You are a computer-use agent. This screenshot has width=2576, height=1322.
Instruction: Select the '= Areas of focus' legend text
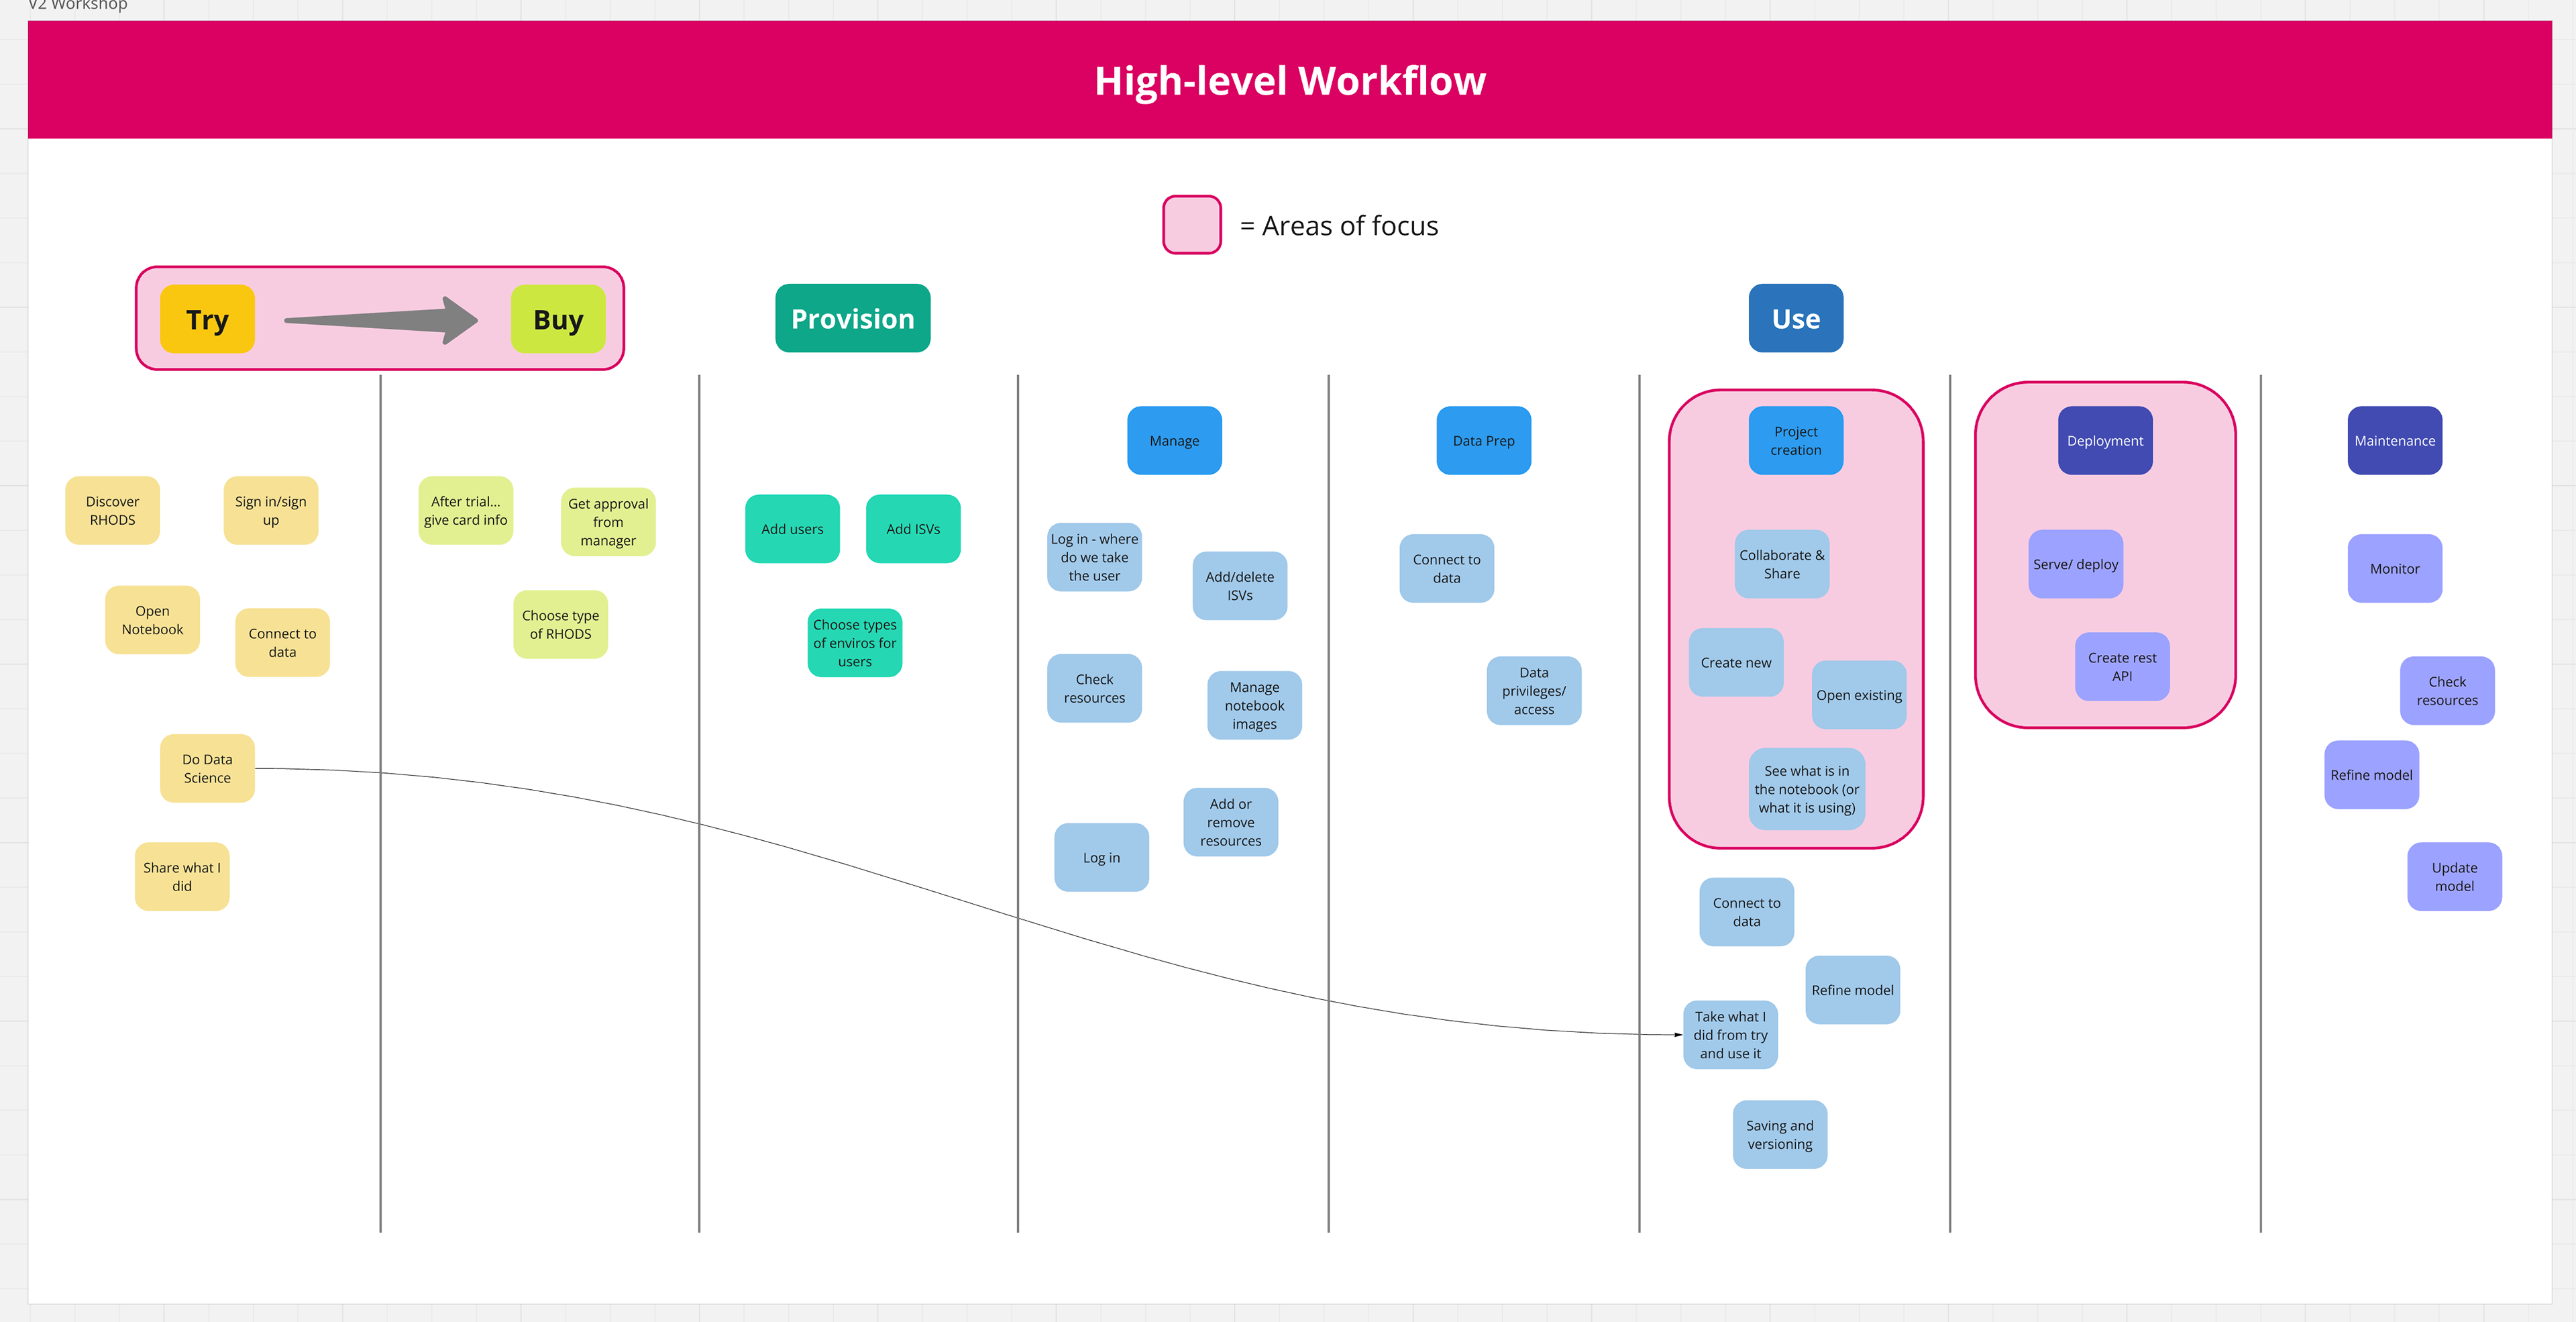[1339, 226]
